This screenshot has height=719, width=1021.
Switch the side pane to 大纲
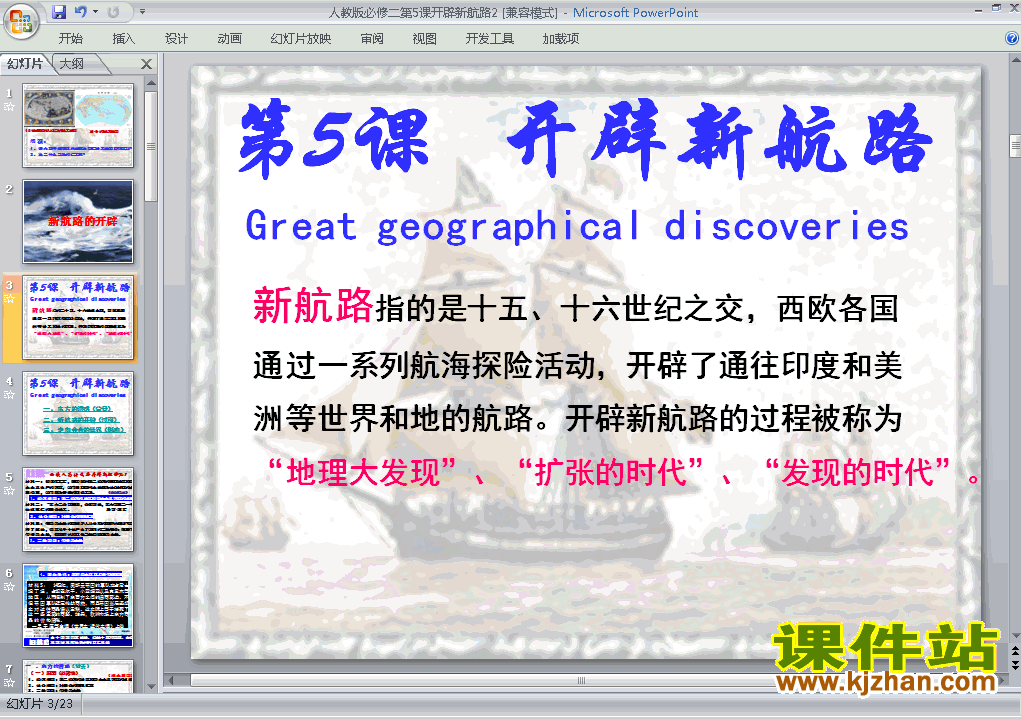pos(73,63)
